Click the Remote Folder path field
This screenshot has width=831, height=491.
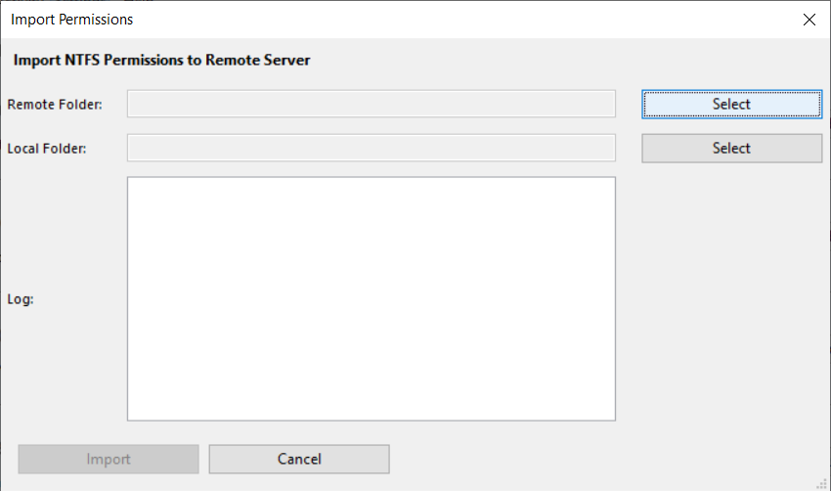tap(371, 104)
